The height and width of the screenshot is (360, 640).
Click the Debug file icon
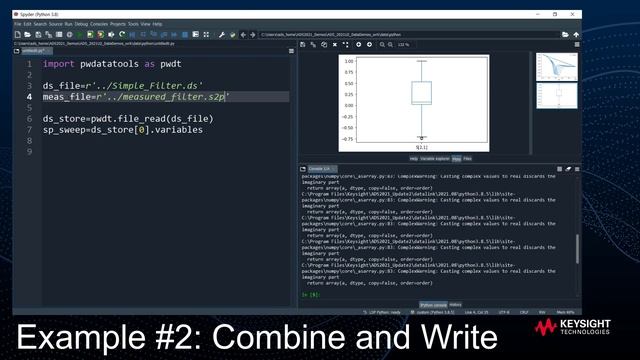pyautogui.click(x=132, y=35)
